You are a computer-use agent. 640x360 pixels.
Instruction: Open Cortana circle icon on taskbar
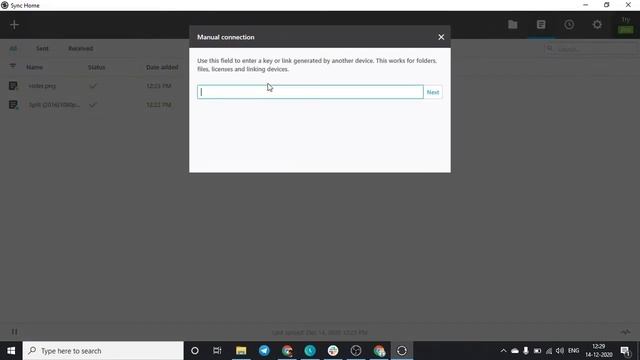click(x=195, y=351)
